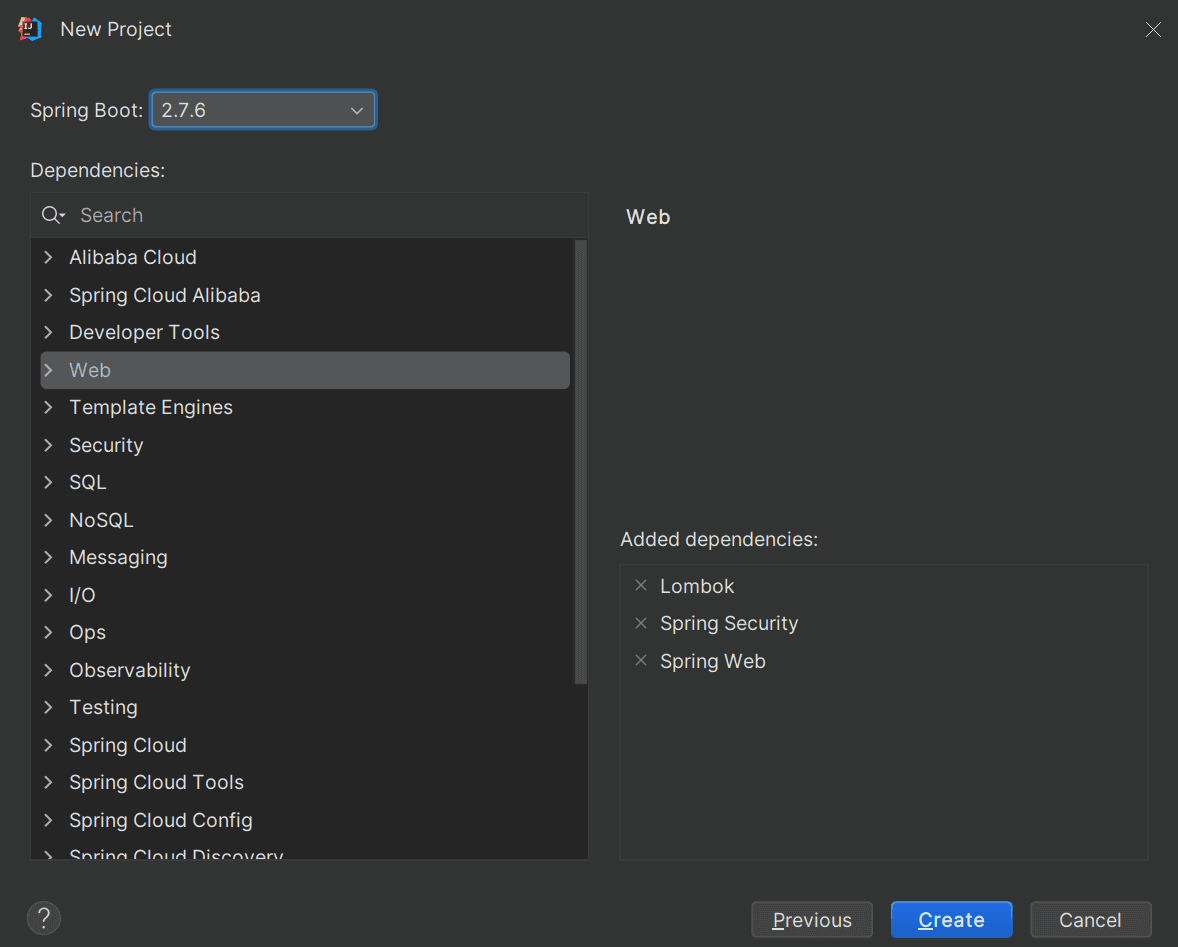Remove the Spring Security dependency
Screen dimensions: 1178x947
[641, 623]
